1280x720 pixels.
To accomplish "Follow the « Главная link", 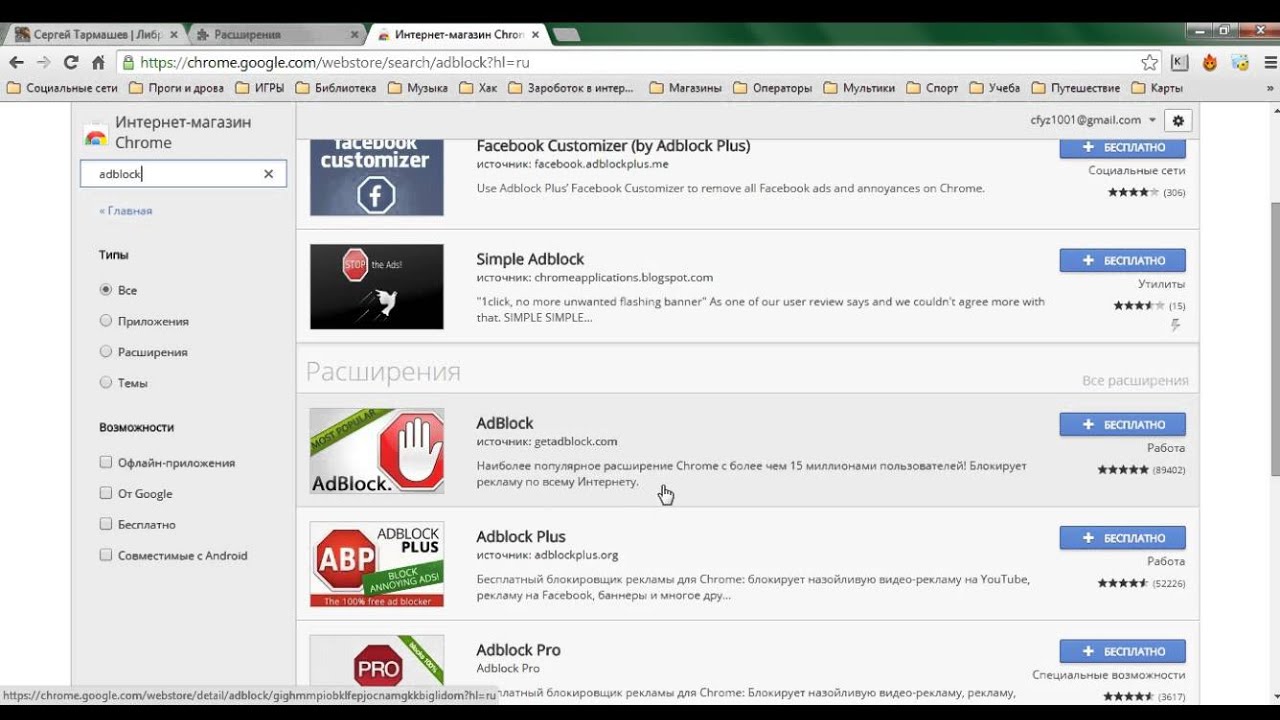I will [125, 211].
